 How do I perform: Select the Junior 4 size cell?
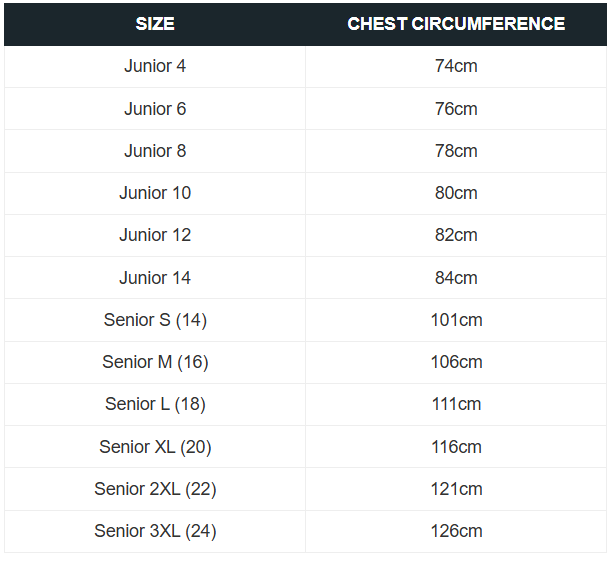(155, 66)
